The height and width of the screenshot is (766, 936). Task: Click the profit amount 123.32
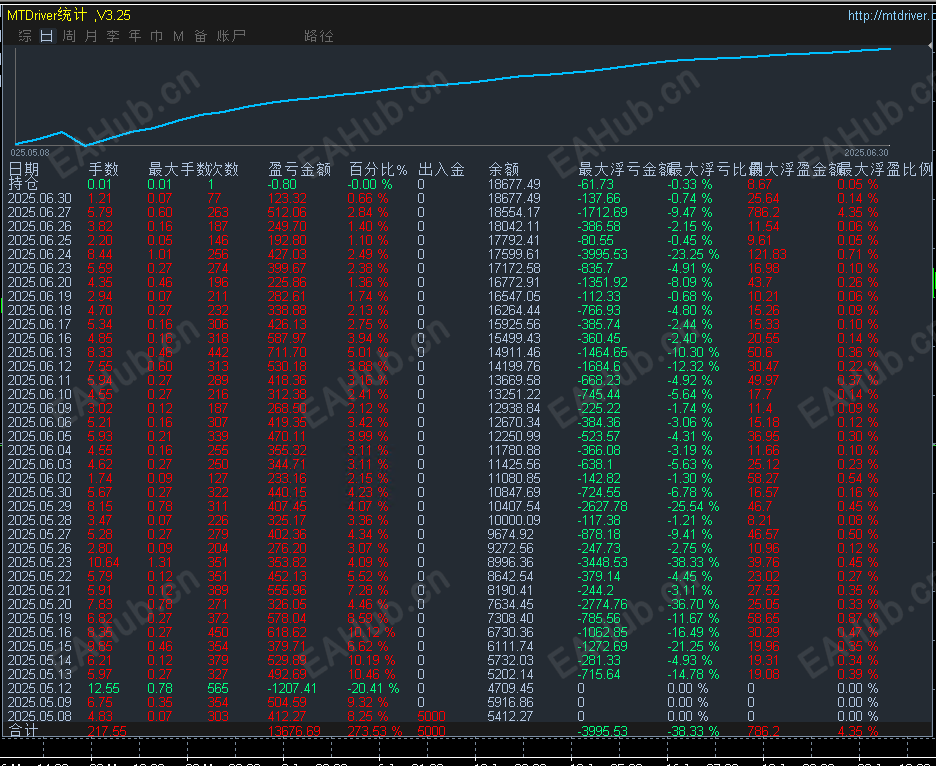[x=287, y=198]
